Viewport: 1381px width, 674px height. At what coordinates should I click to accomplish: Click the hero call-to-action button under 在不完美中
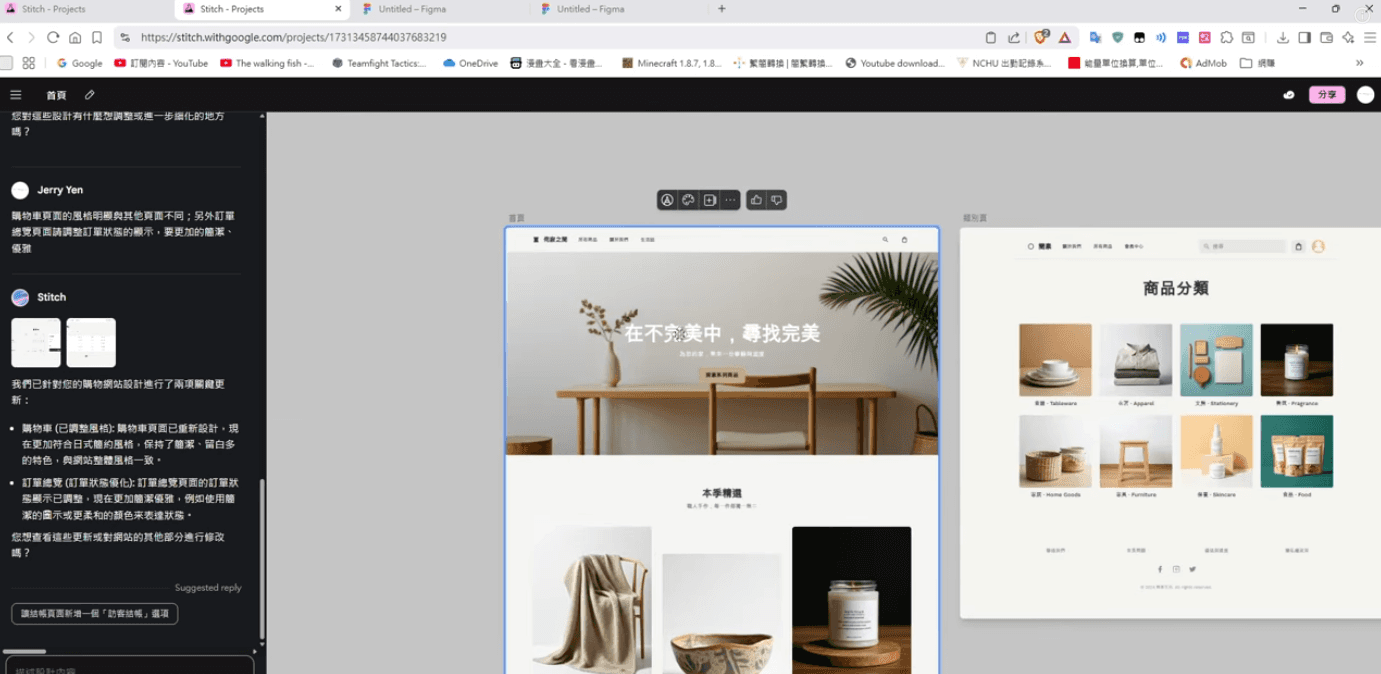point(722,375)
